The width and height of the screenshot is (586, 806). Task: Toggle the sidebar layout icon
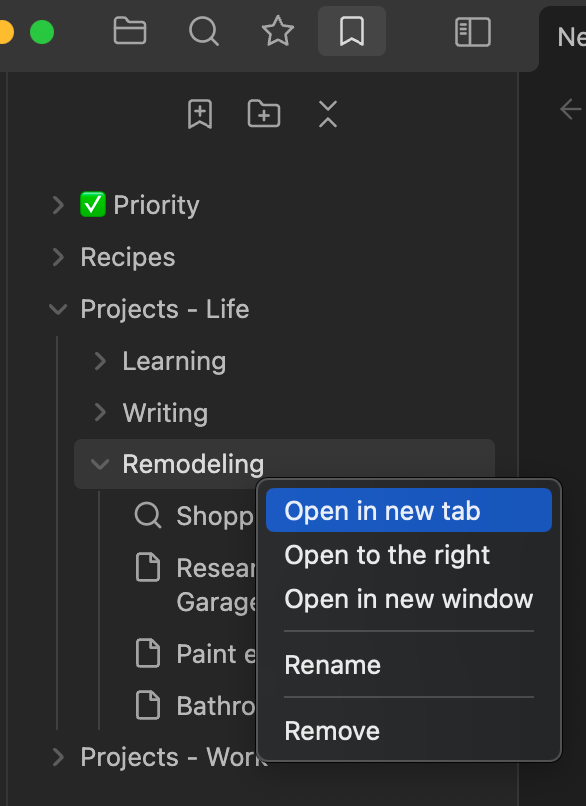coord(473,32)
